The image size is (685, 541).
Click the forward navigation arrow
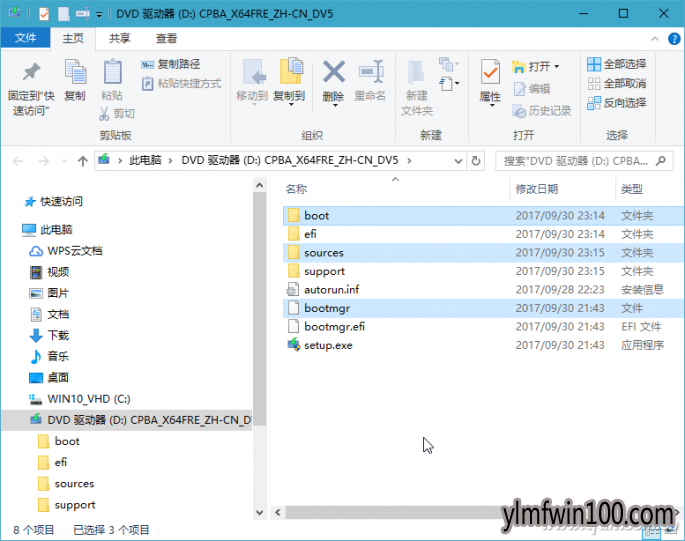[44, 162]
